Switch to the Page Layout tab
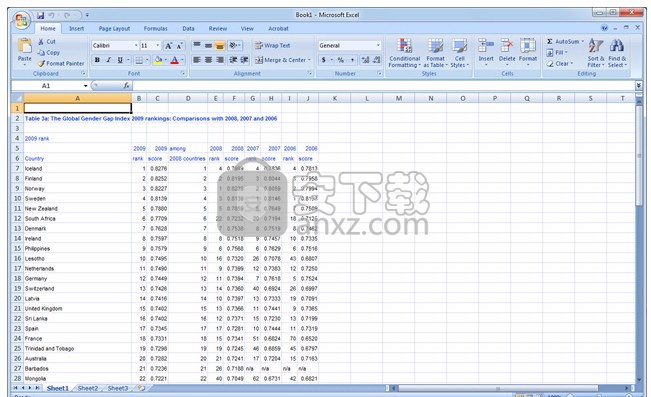Viewport: 651px width, 397px height. point(114,29)
